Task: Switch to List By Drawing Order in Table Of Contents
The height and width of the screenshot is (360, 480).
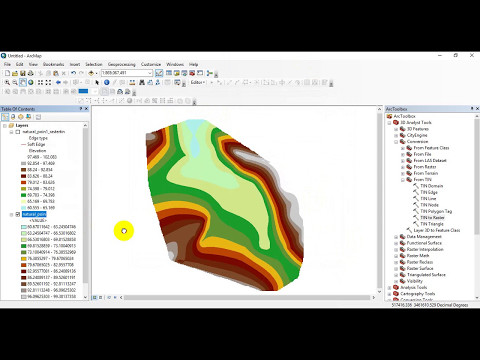Action: [5, 117]
